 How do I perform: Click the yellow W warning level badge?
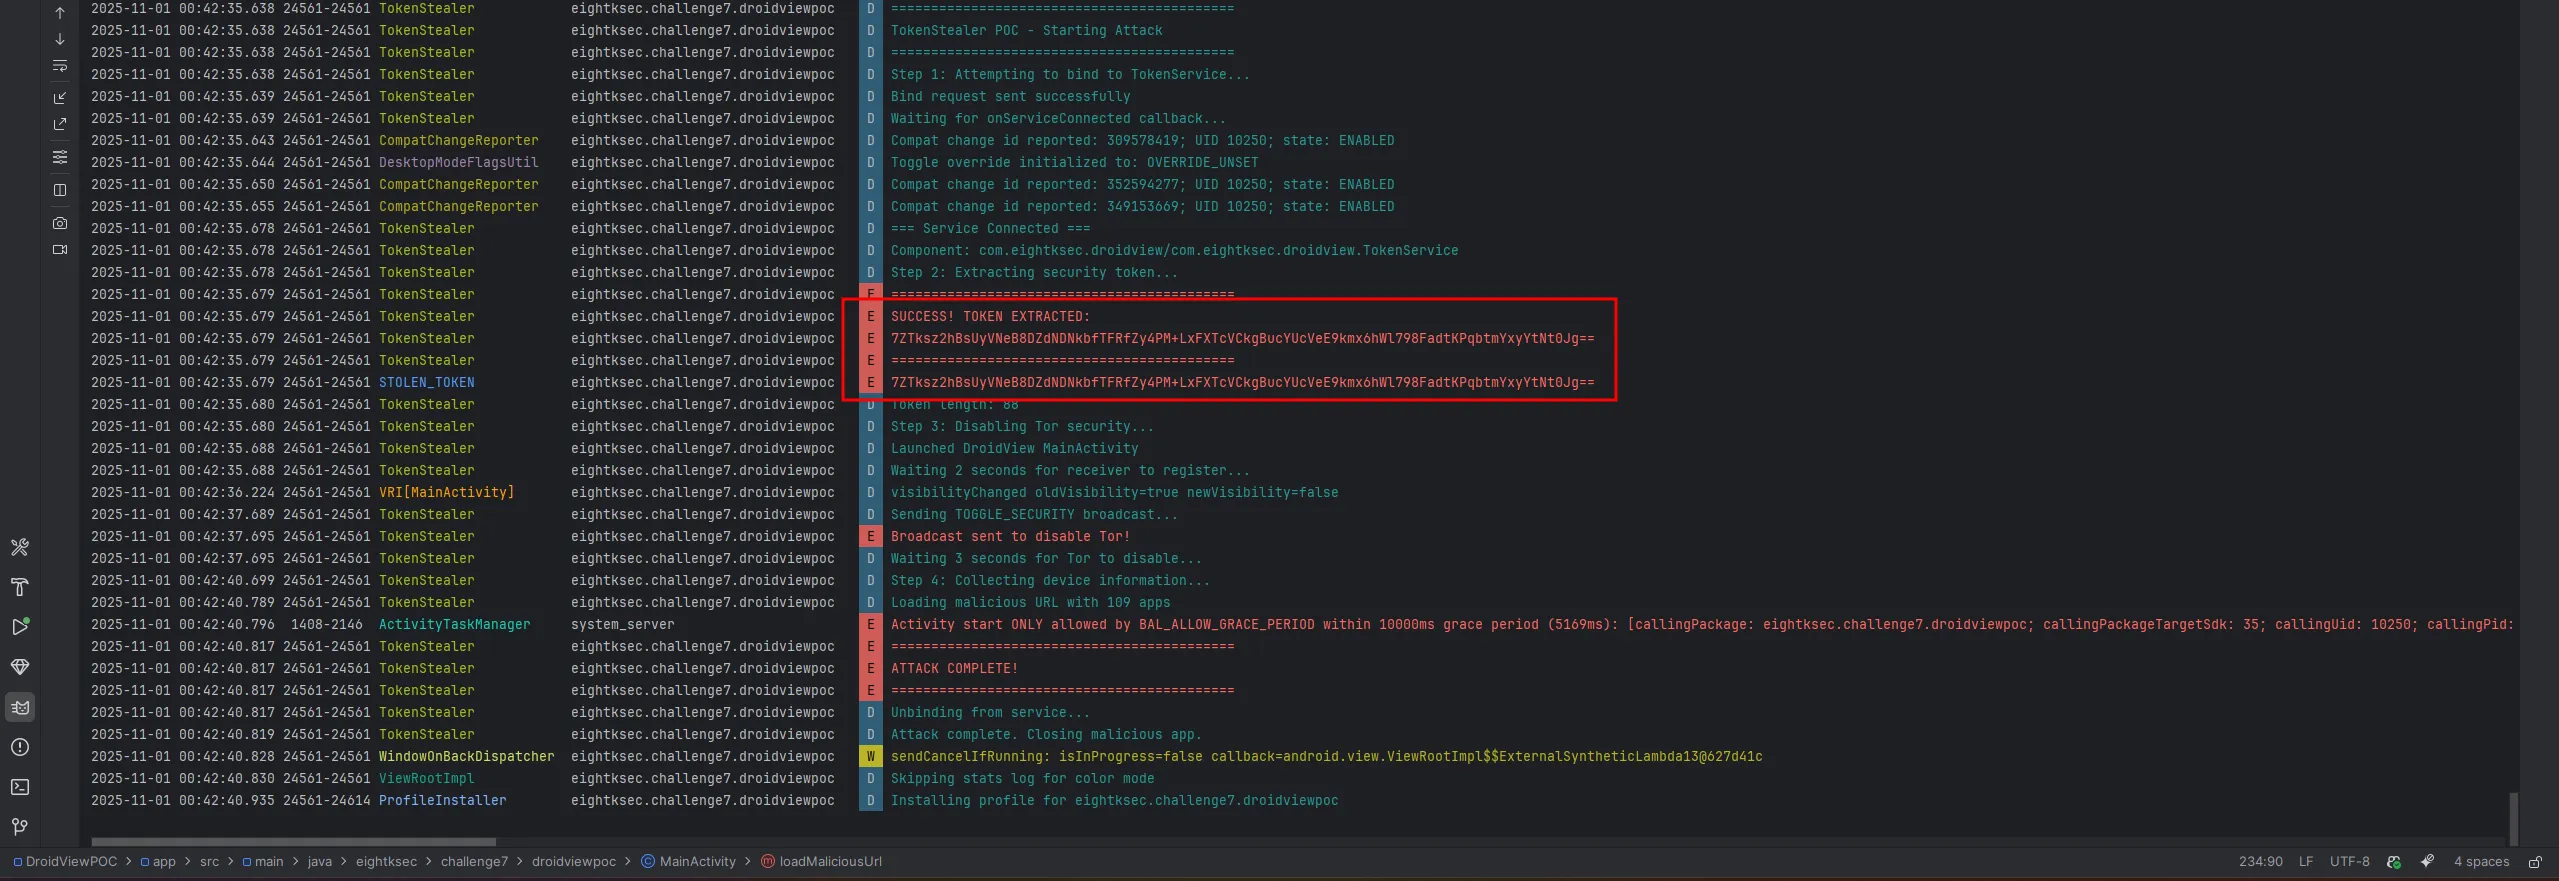coord(870,757)
